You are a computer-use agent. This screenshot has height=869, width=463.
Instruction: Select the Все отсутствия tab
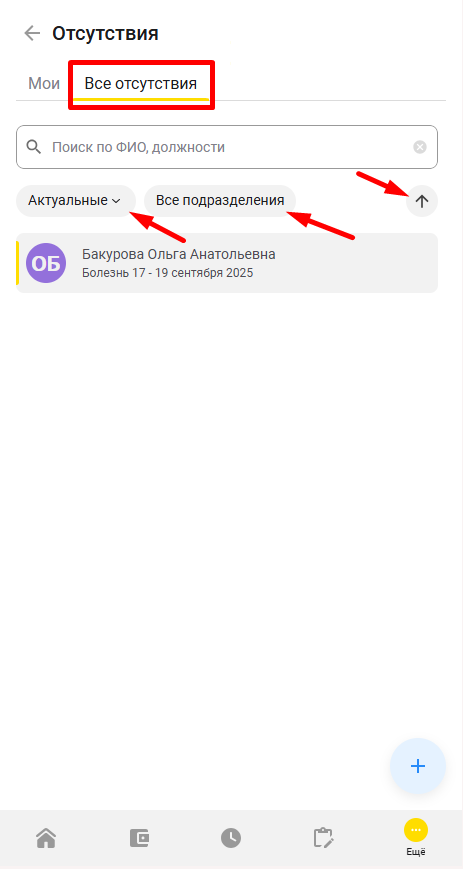(x=141, y=84)
